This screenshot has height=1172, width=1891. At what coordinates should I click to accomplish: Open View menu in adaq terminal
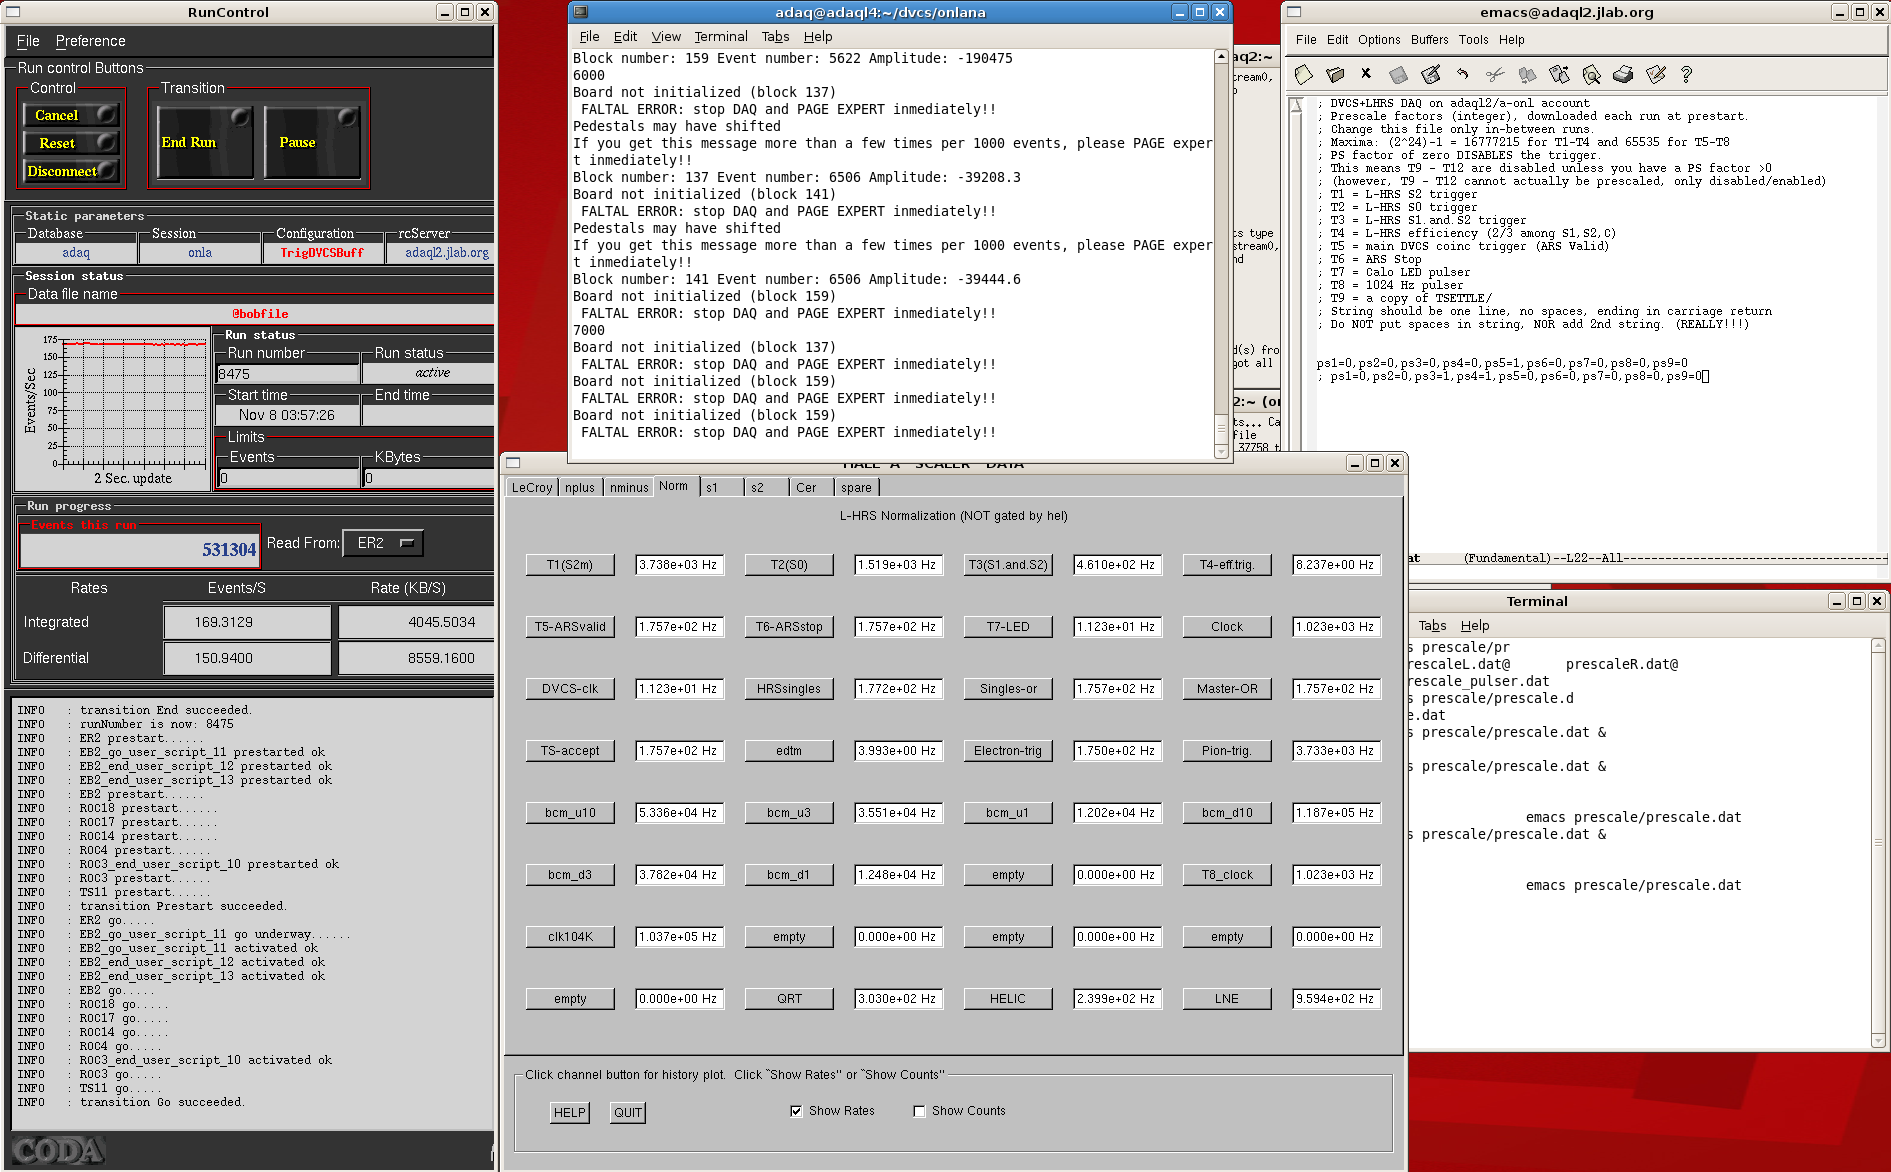point(666,37)
